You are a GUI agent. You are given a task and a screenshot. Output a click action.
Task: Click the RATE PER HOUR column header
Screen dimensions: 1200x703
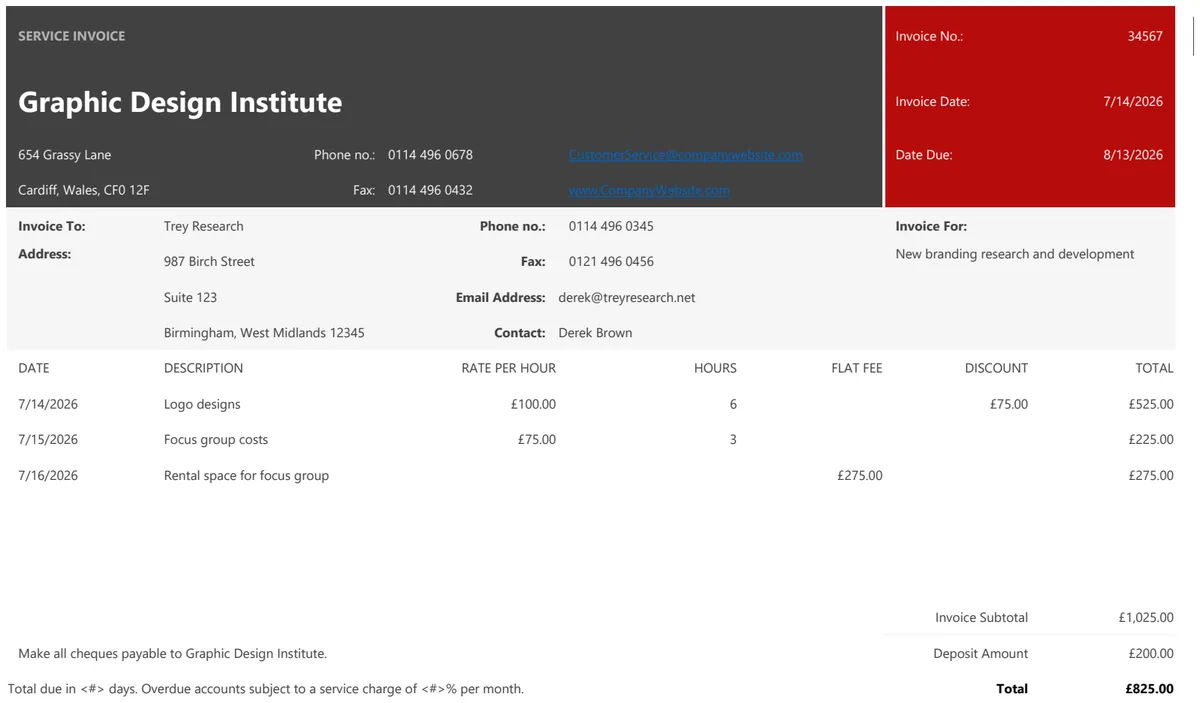click(x=508, y=368)
